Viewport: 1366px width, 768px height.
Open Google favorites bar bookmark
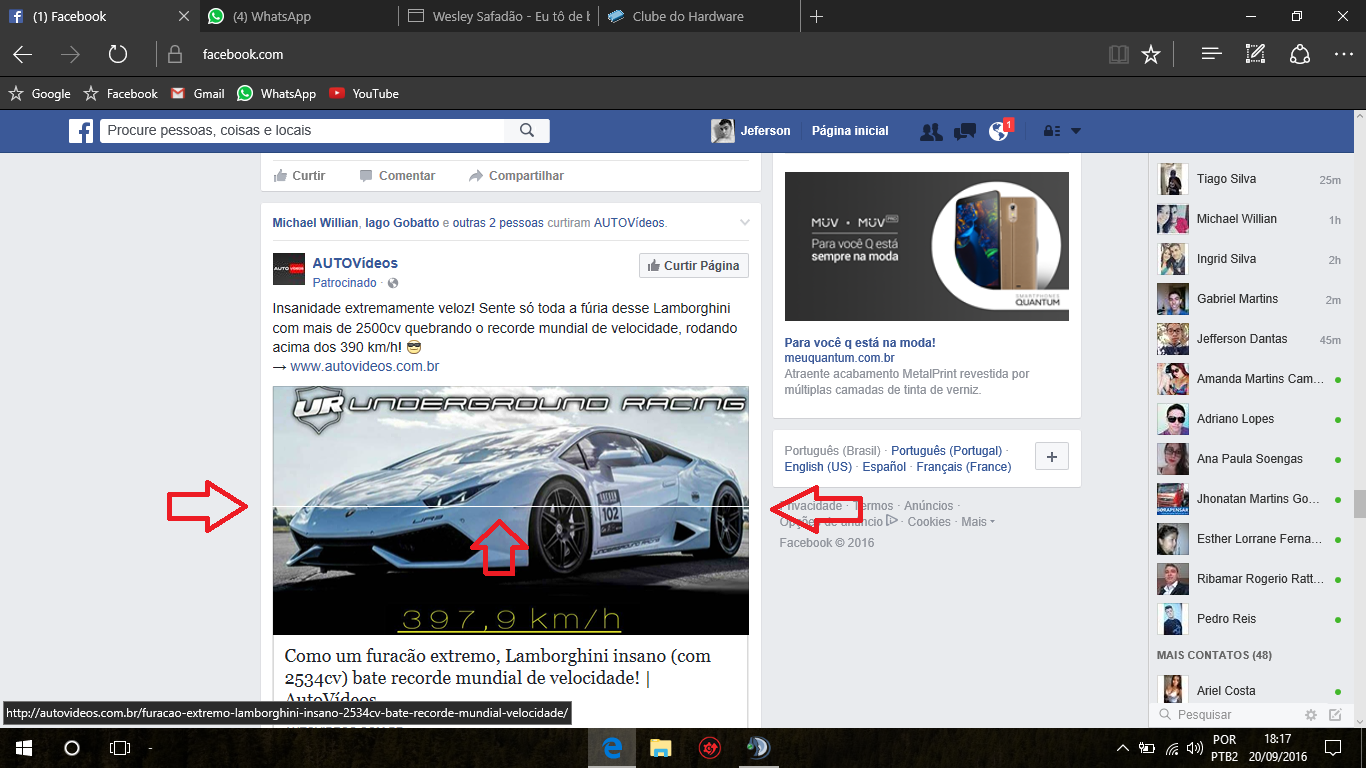[x=40, y=94]
